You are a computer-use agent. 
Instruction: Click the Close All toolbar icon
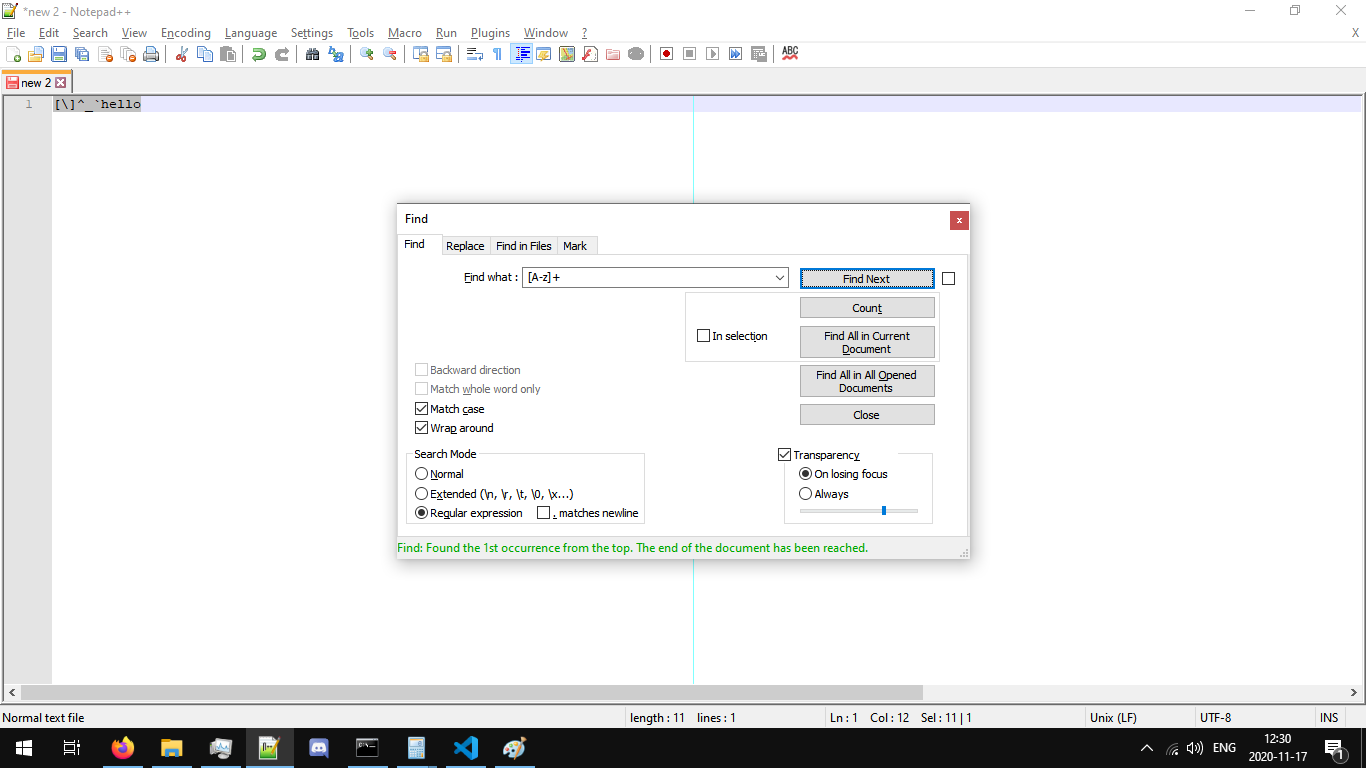[x=128, y=54]
